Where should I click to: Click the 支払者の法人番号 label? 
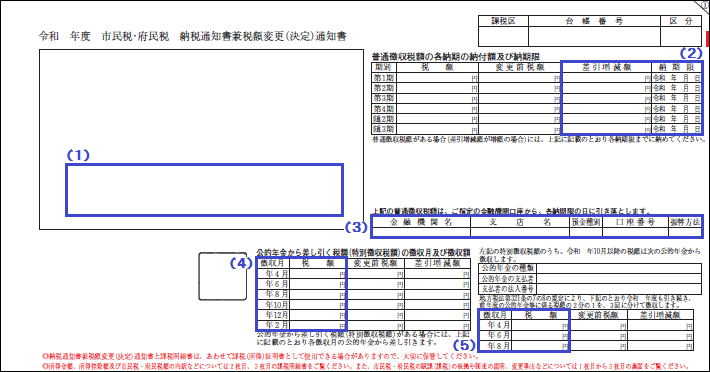pos(508,289)
